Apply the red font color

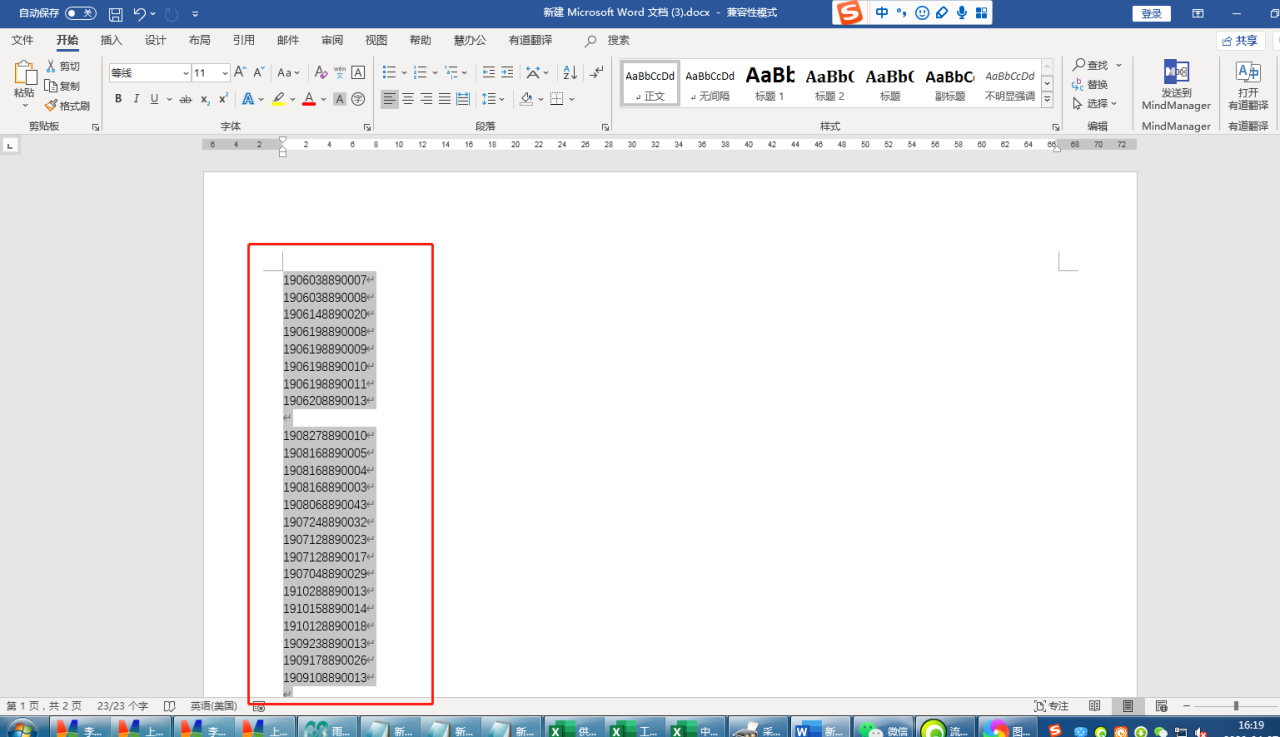[309, 99]
